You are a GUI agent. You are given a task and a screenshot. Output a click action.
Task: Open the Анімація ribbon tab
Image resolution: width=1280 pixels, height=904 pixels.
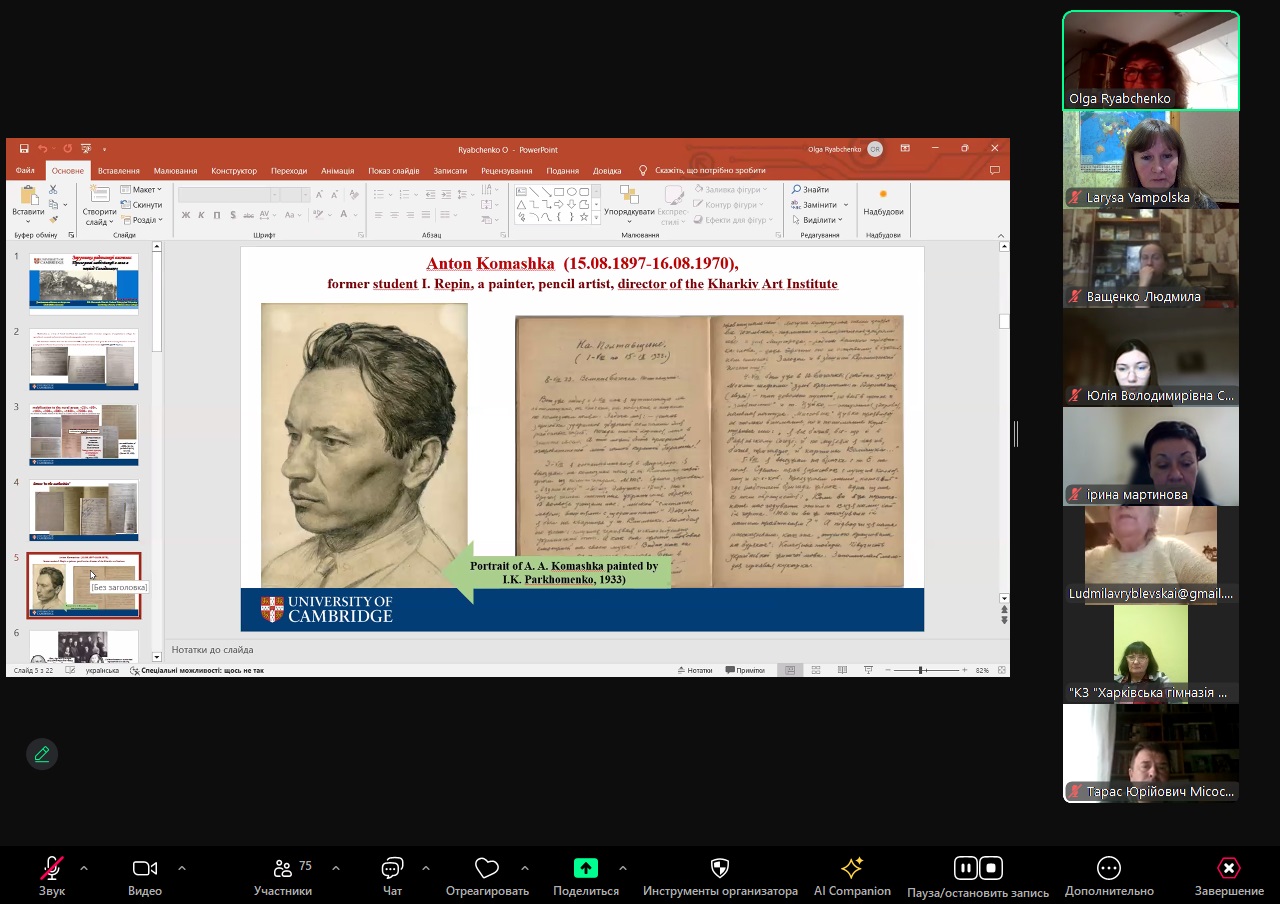pos(338,171)
